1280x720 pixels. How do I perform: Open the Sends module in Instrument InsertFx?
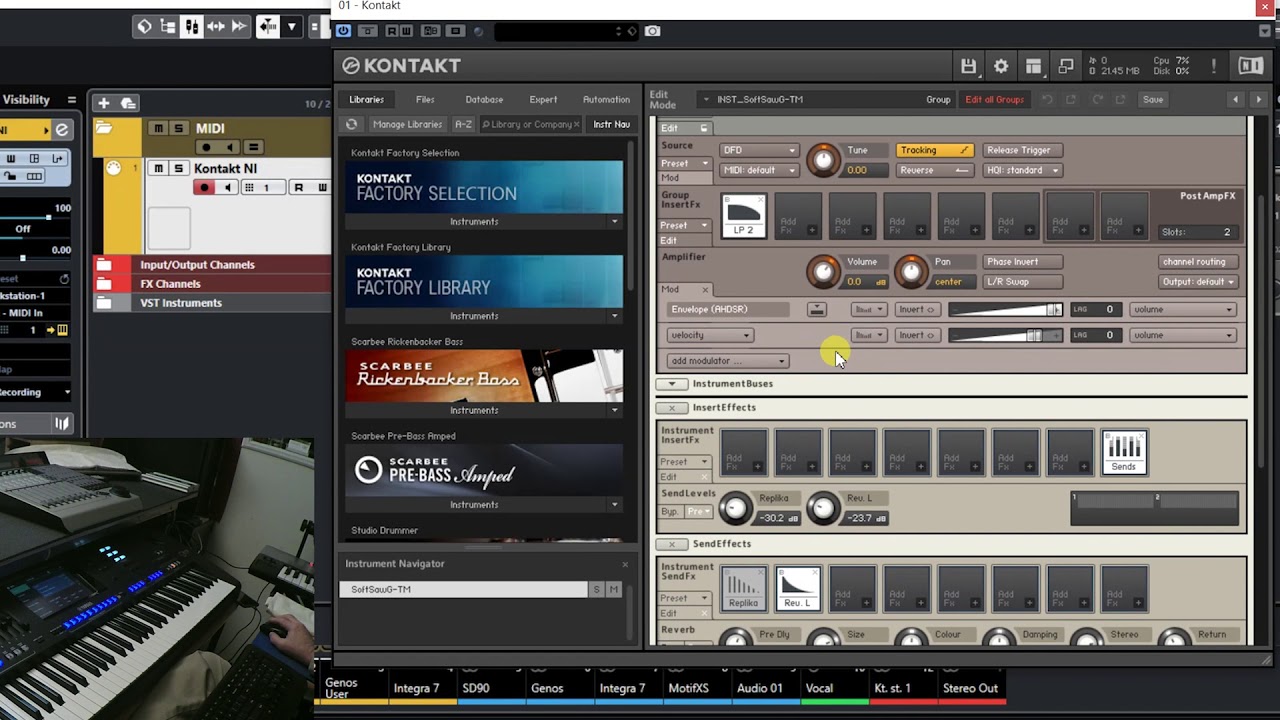1123,452
